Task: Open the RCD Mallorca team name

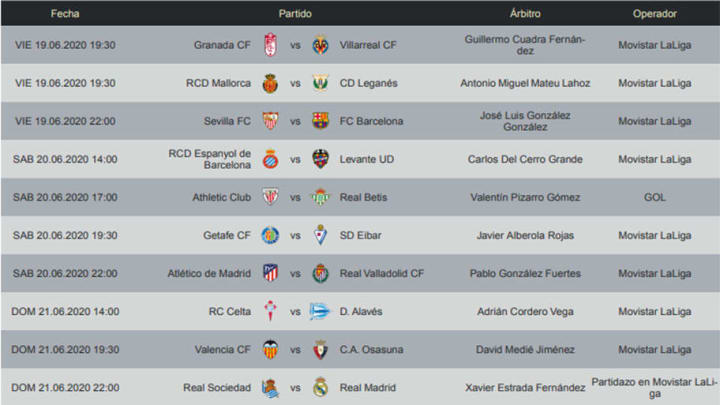Action: coord(218,83)
